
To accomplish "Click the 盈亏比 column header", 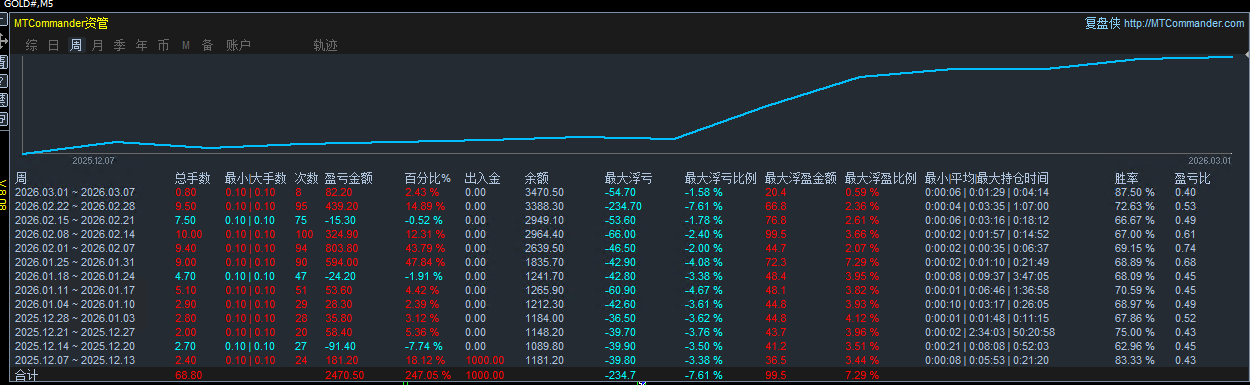I will point(1192,178).
